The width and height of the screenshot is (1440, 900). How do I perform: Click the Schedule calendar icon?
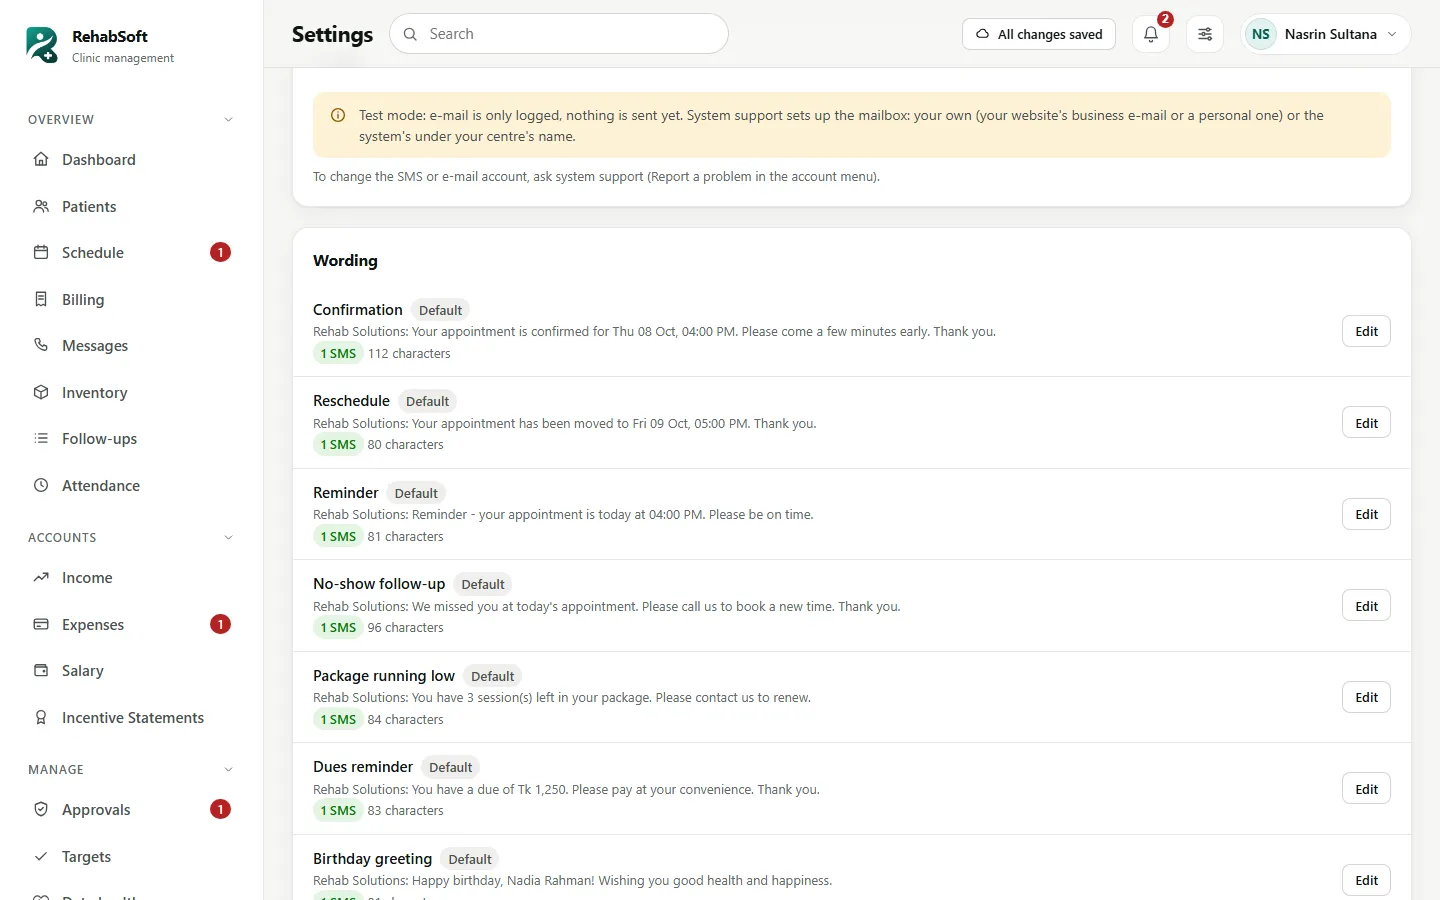(x=41, y=253)
